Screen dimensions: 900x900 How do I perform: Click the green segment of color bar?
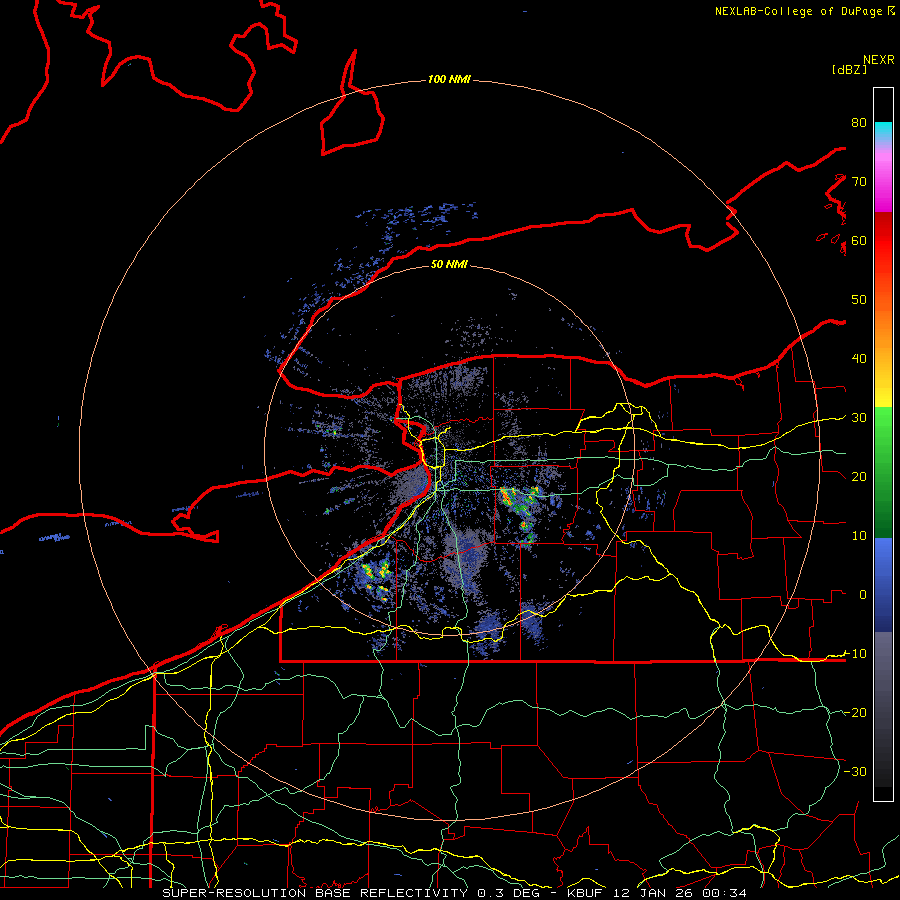coord(883,472)
